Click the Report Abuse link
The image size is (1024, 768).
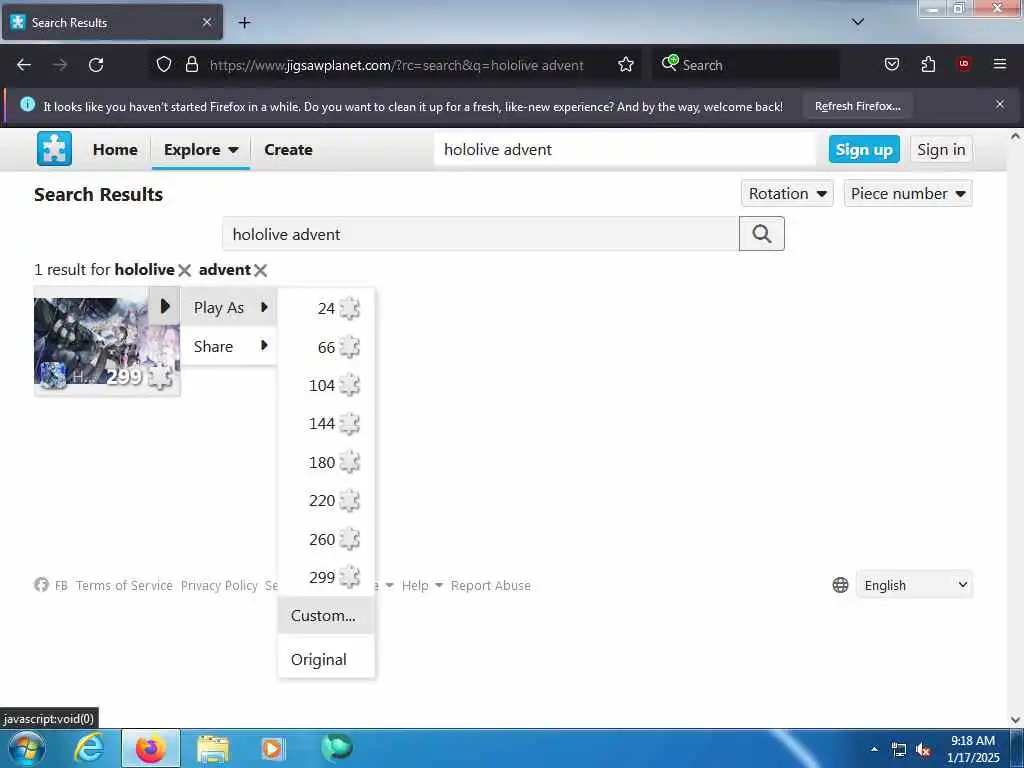pos(490,585)
